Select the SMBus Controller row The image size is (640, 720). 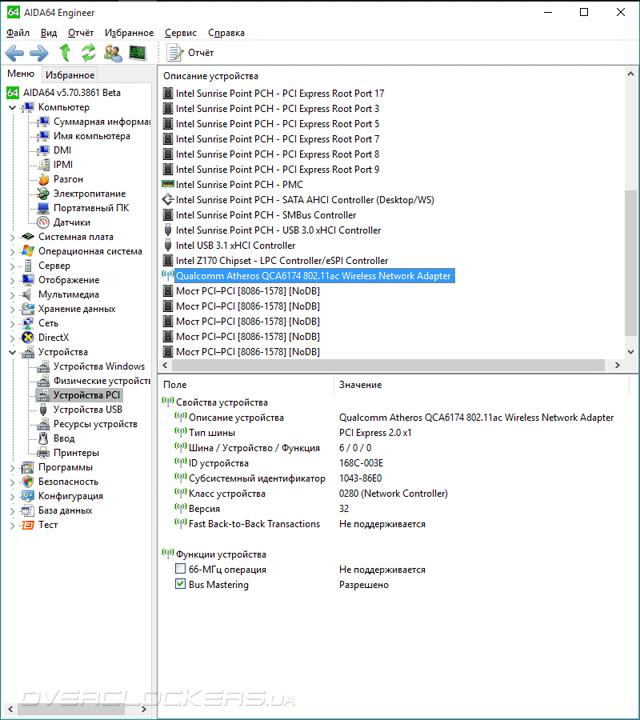pos(266,215)
